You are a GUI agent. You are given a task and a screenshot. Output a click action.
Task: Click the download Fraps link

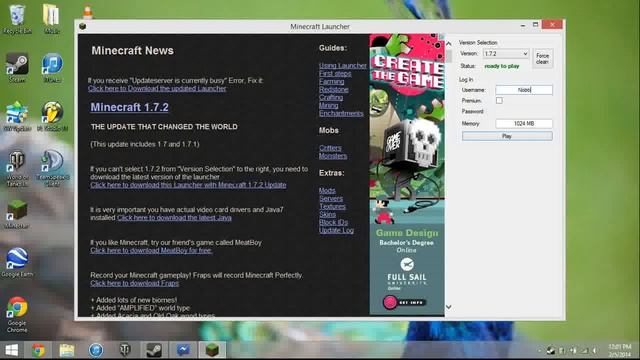pyautogui.click(x=134, y=283)
